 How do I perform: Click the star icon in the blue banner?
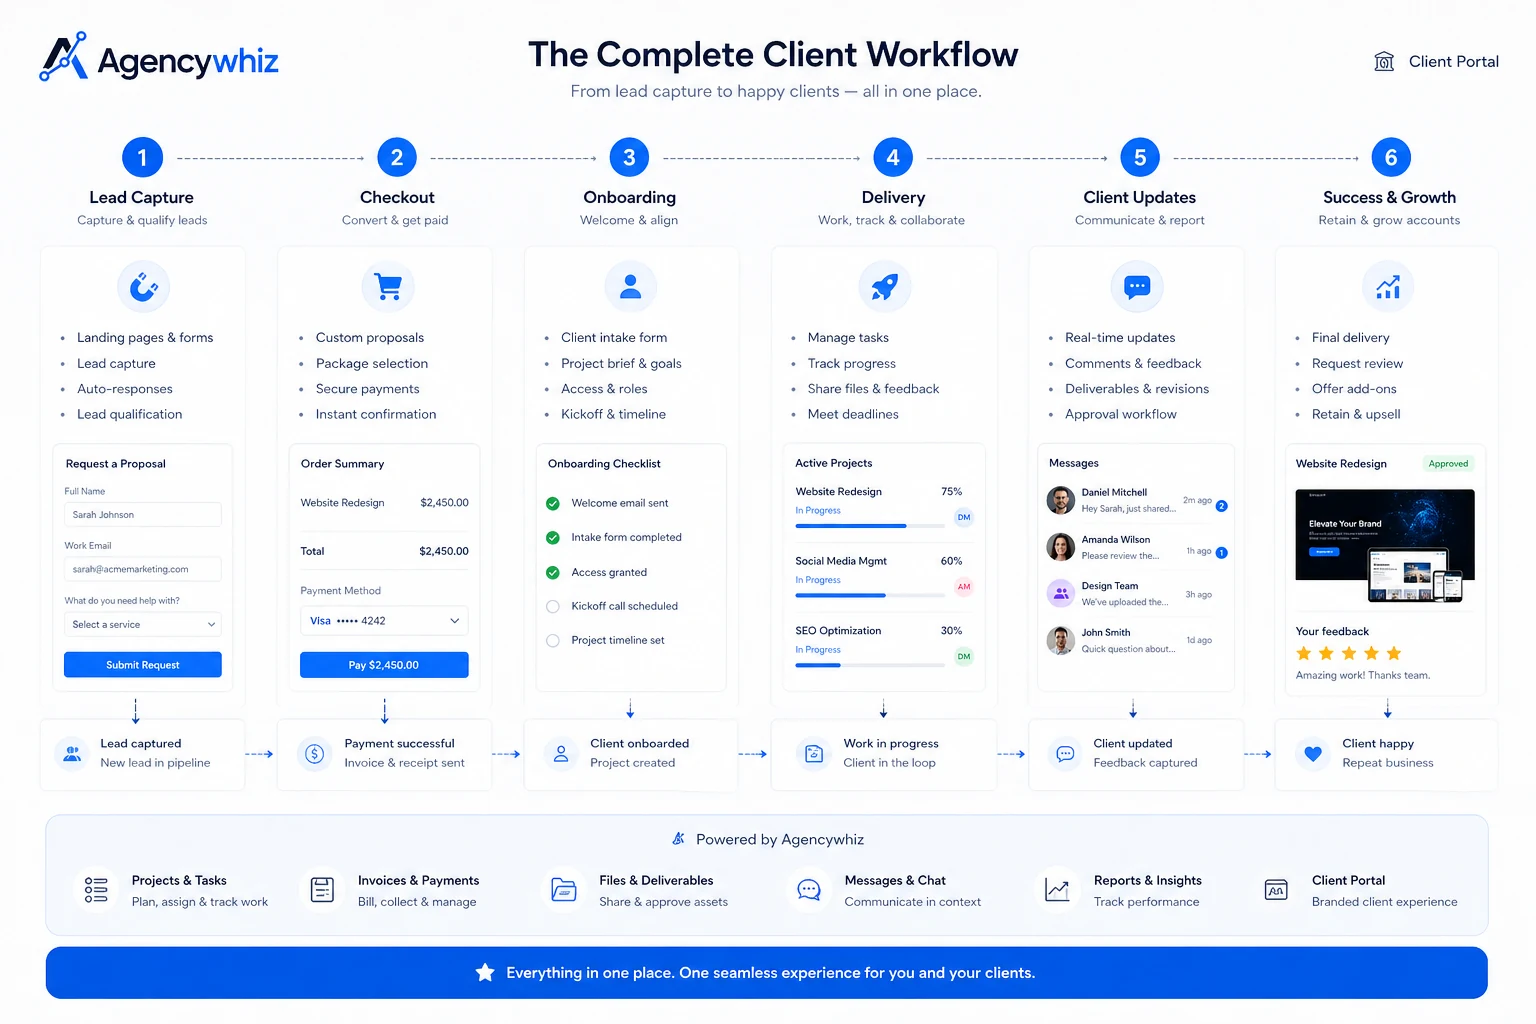pos(485,972)
